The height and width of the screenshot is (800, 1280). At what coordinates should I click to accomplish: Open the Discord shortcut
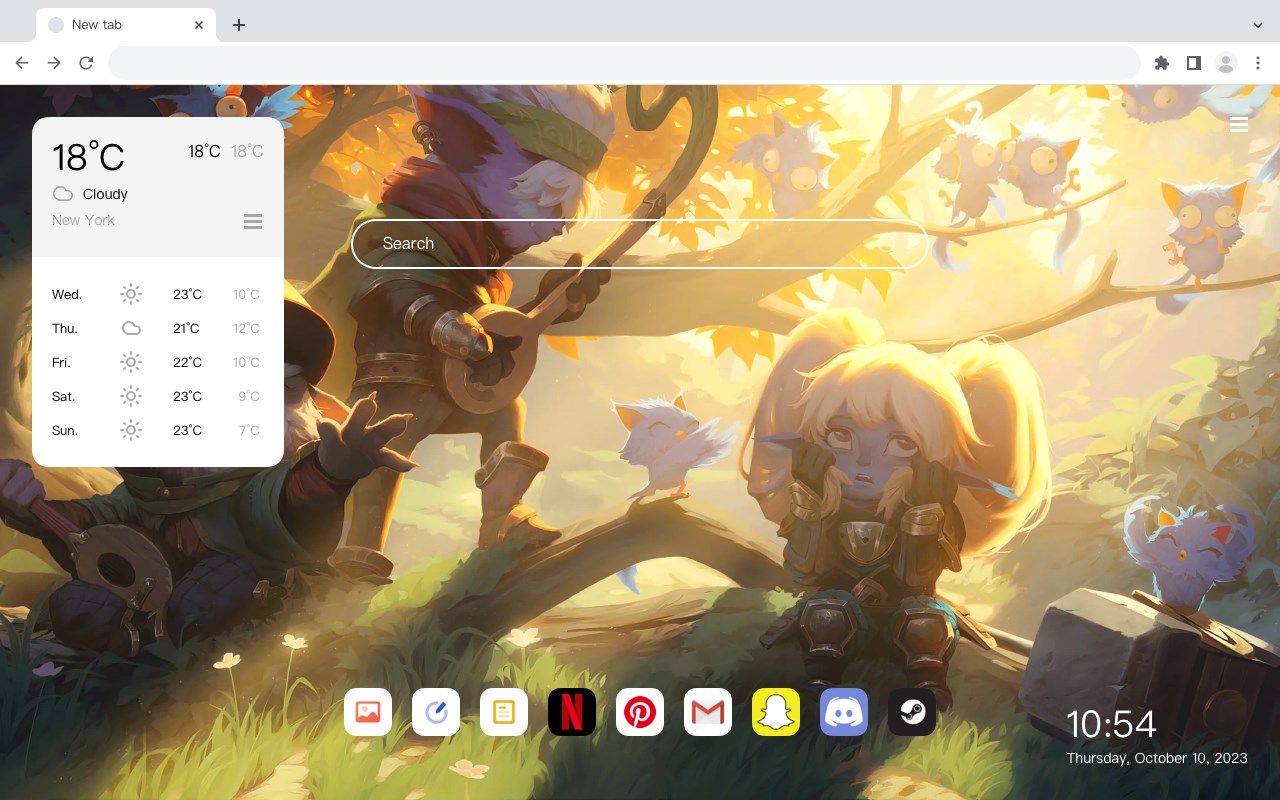[x=844, y=712]
